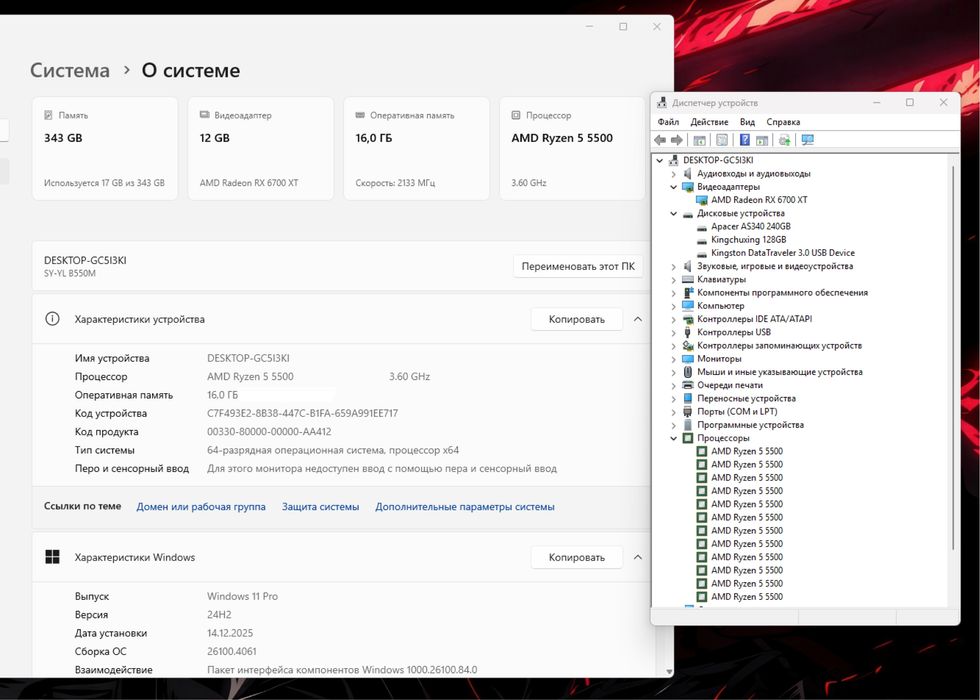Open Дополнительные параметры системы link
The width and height of the screenshot is (980, 700).
pyautogui.click(x=464, y=507)
